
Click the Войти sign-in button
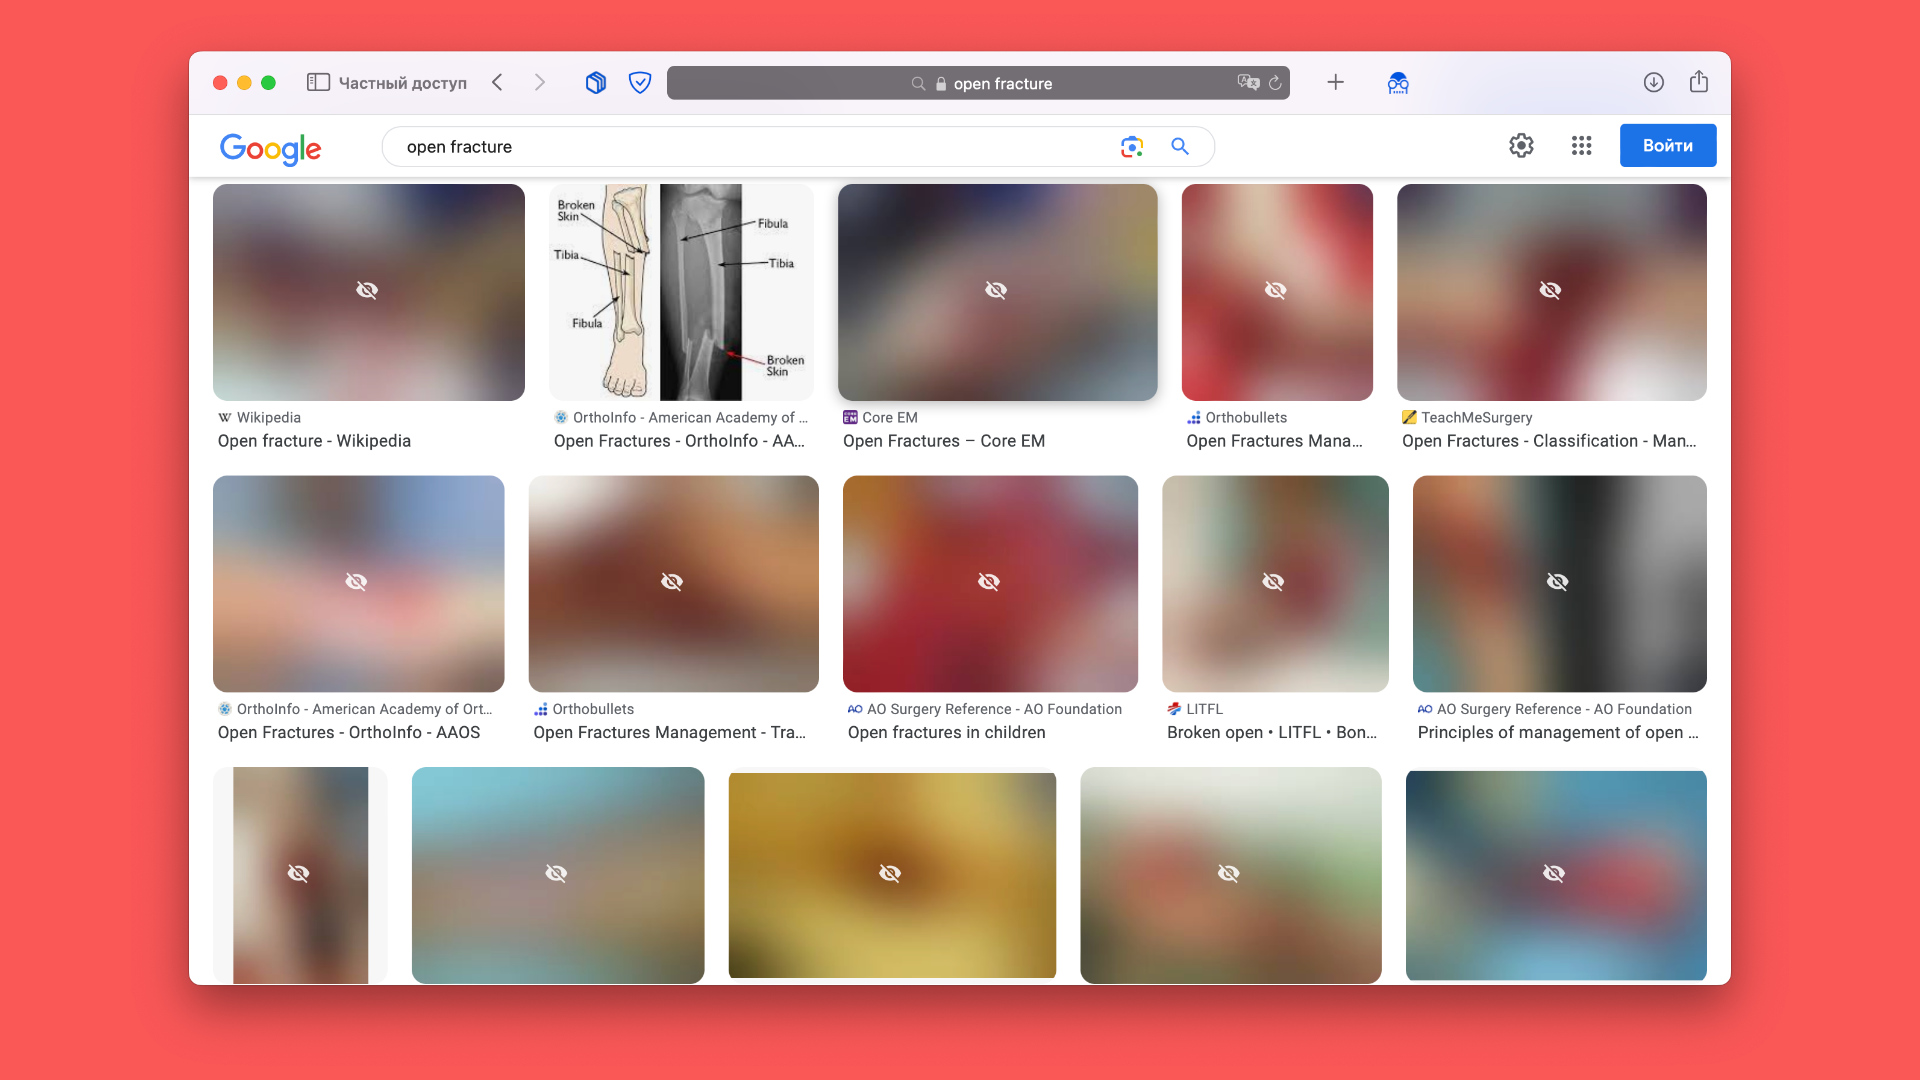[x=1667, y=144]
